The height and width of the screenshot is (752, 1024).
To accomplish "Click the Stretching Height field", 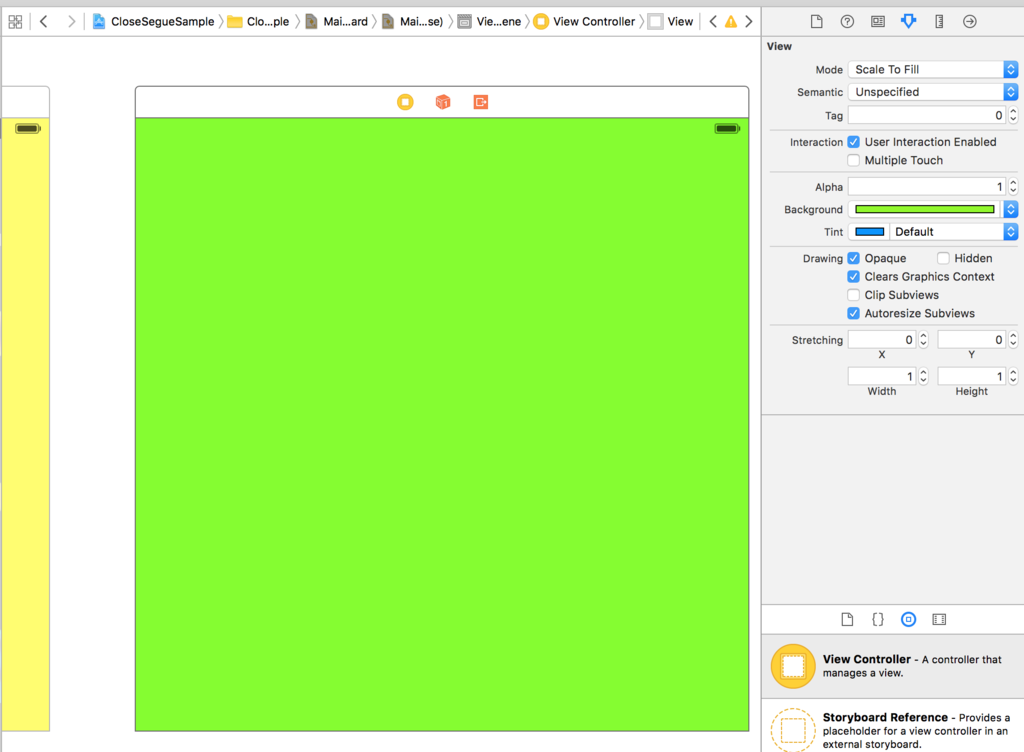I will coord(971,376).
